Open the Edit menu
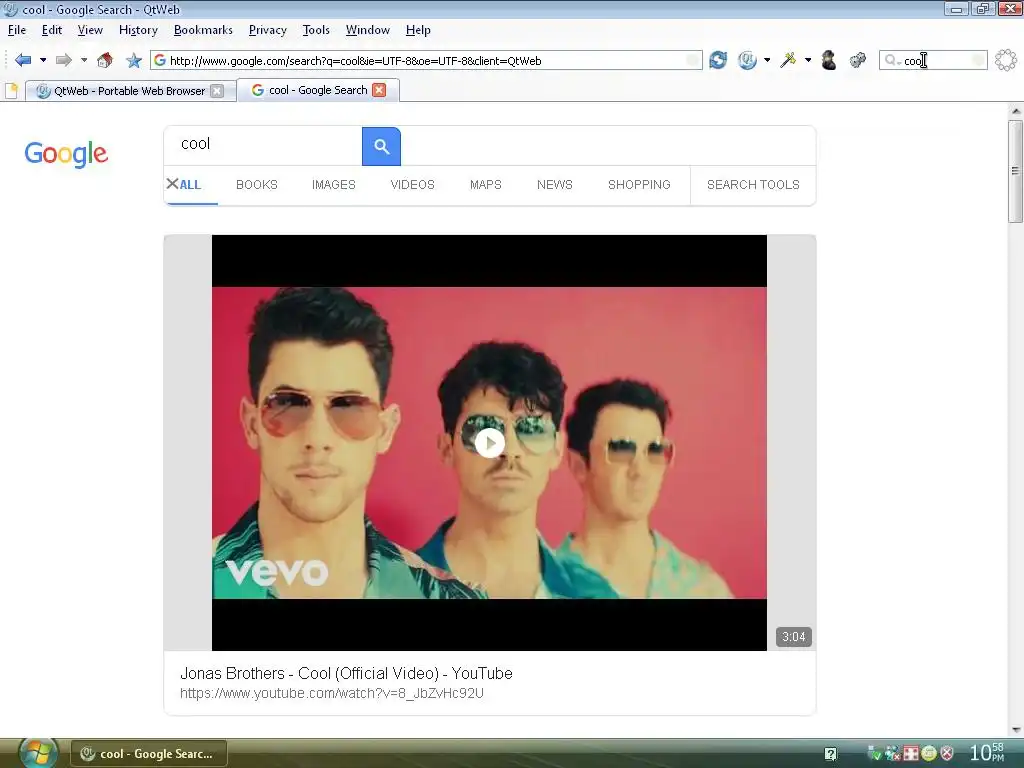The height and width of the screenshot is (768, 1024). coord(52,30)
